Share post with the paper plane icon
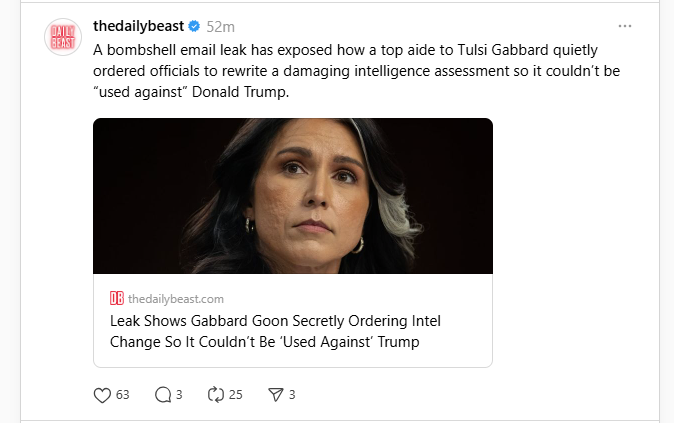Image resolution: width=674 pixels, height=423 pixels. (x=276, y=395)
